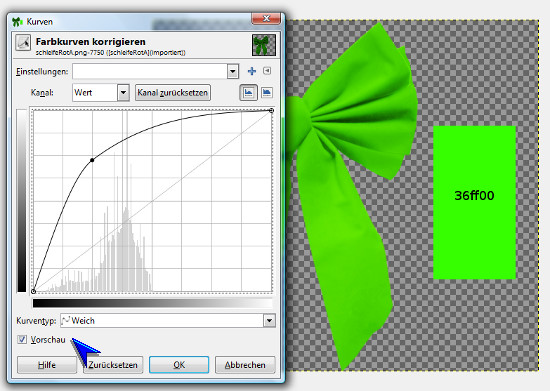Click the bow icon in the Kurven title bar
The image size is (550, 391).
point(17,22)
